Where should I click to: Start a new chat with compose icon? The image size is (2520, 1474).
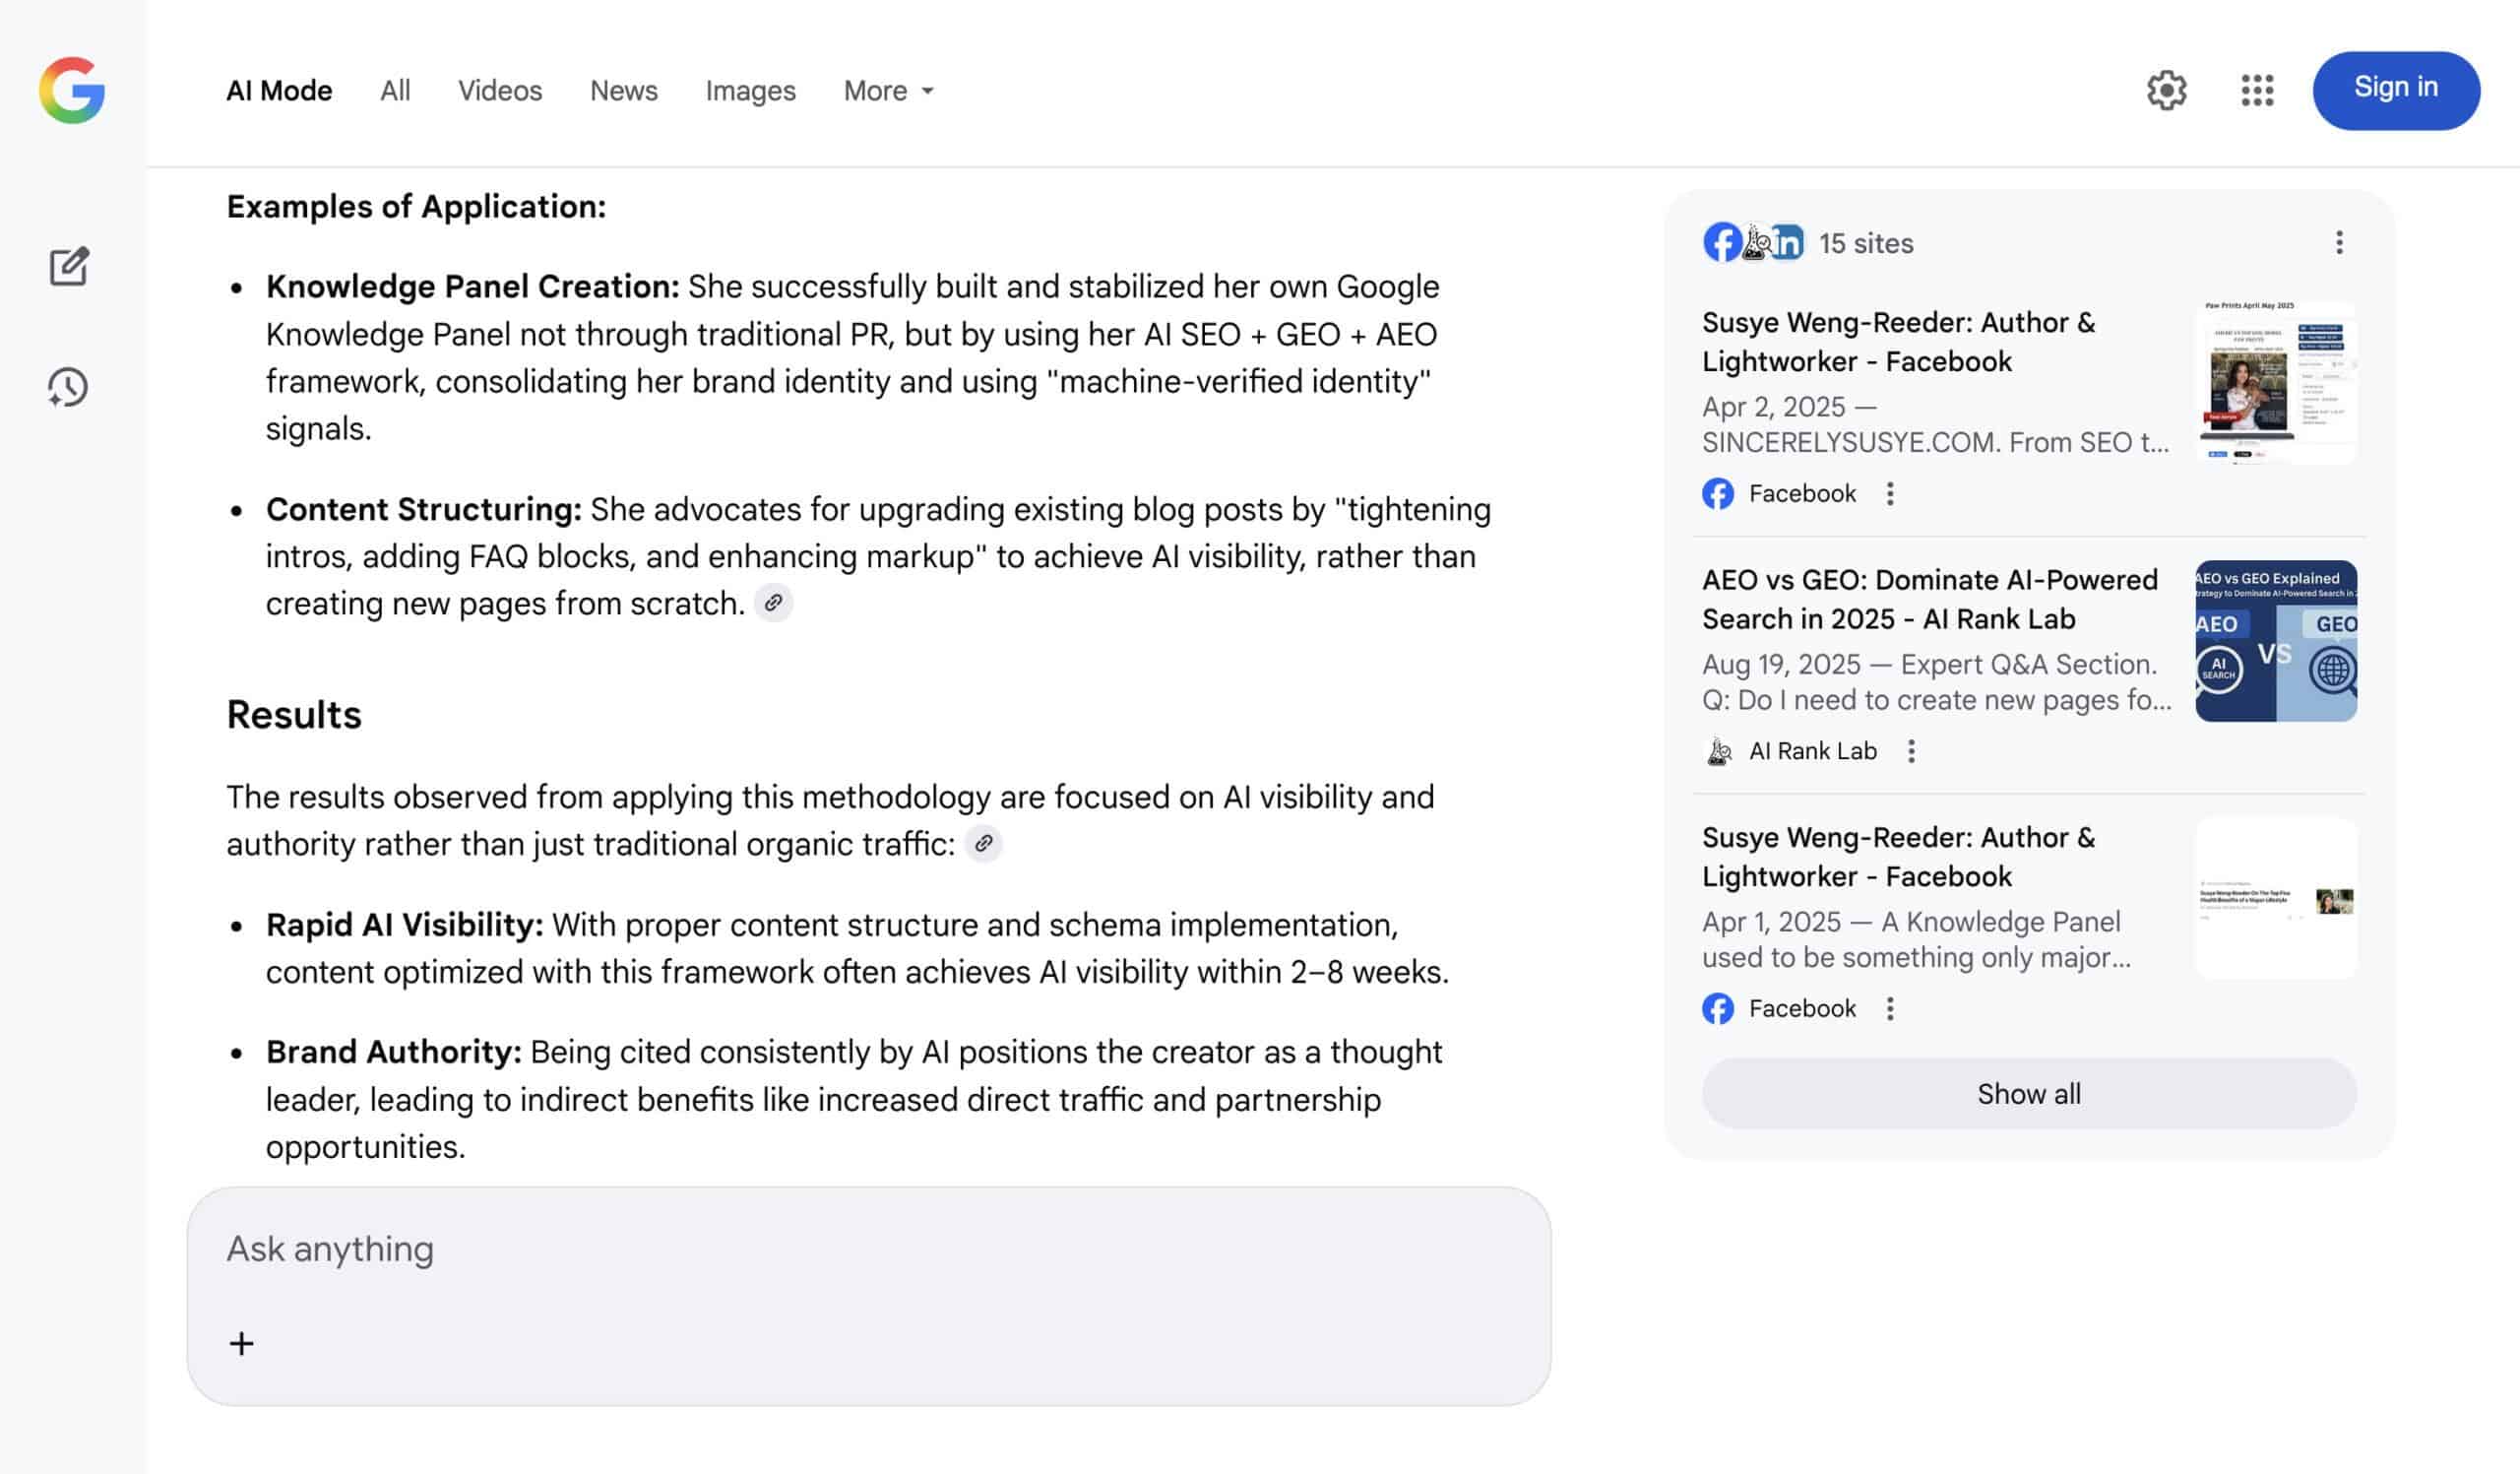pyautogui.click(x=69, y=267)
